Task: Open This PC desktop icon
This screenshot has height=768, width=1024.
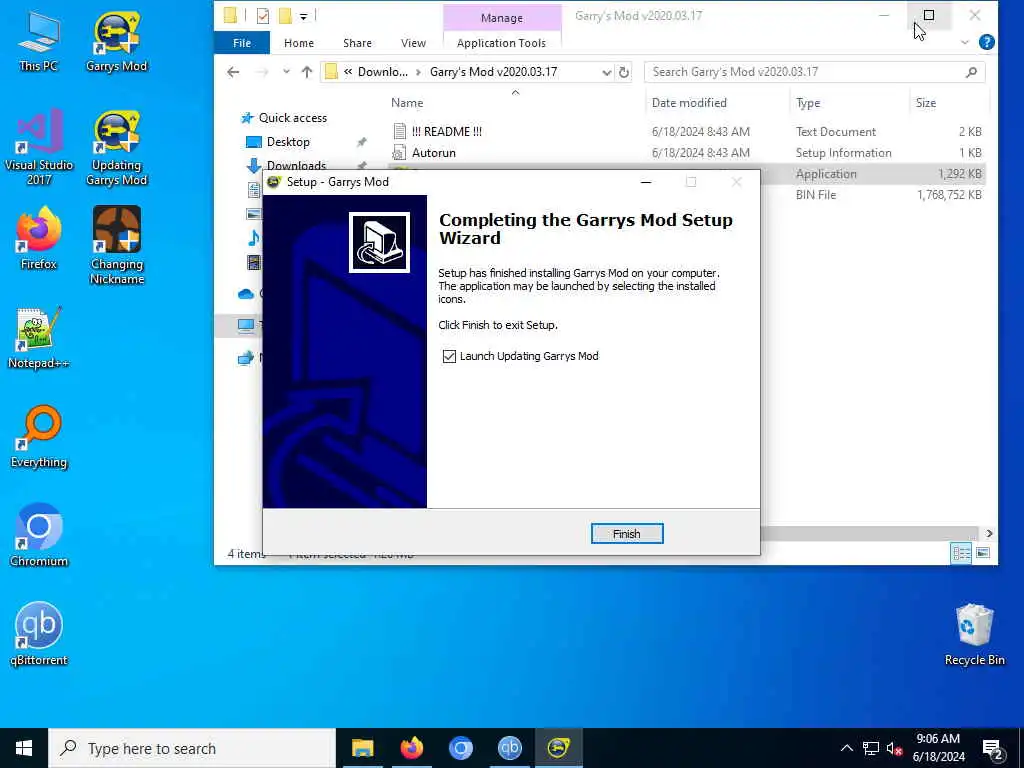Action: click(x=39, y=42)
